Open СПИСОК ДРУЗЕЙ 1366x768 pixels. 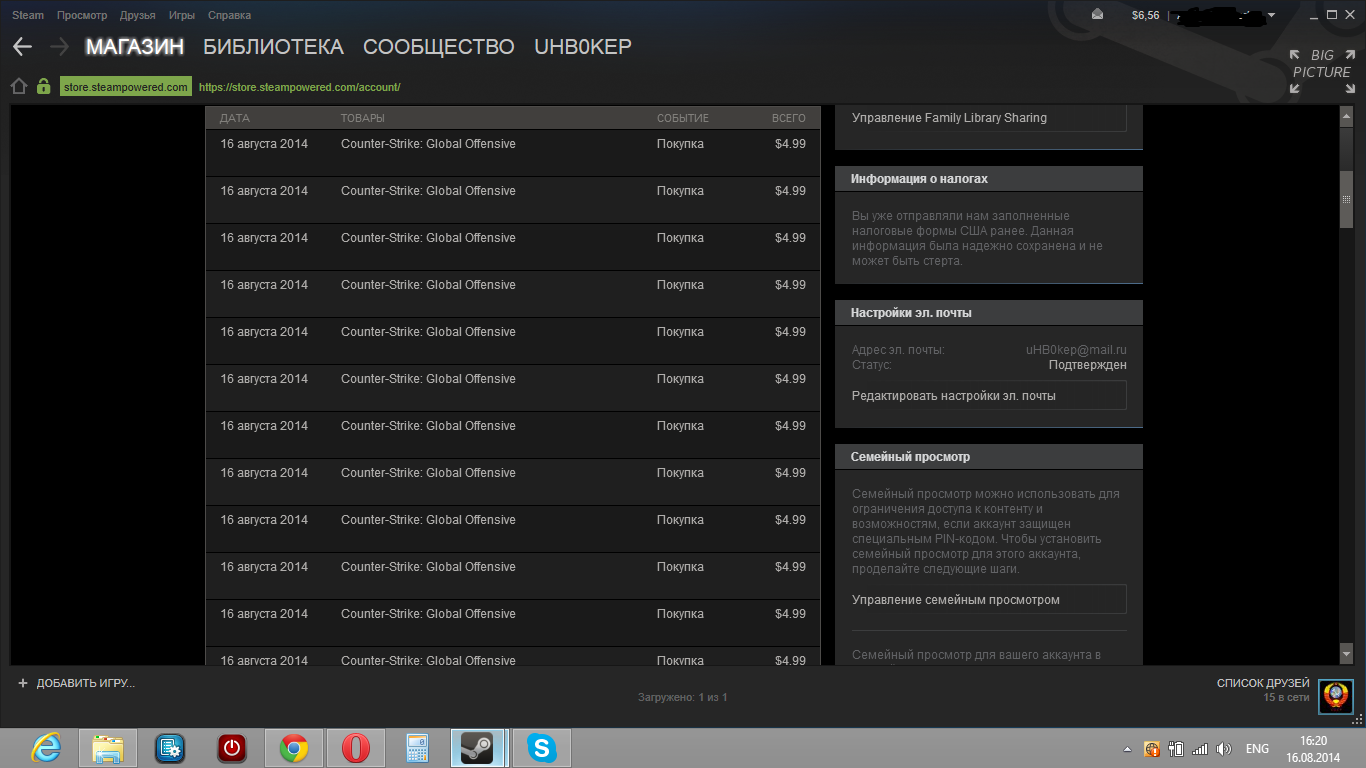(1263, 683)
